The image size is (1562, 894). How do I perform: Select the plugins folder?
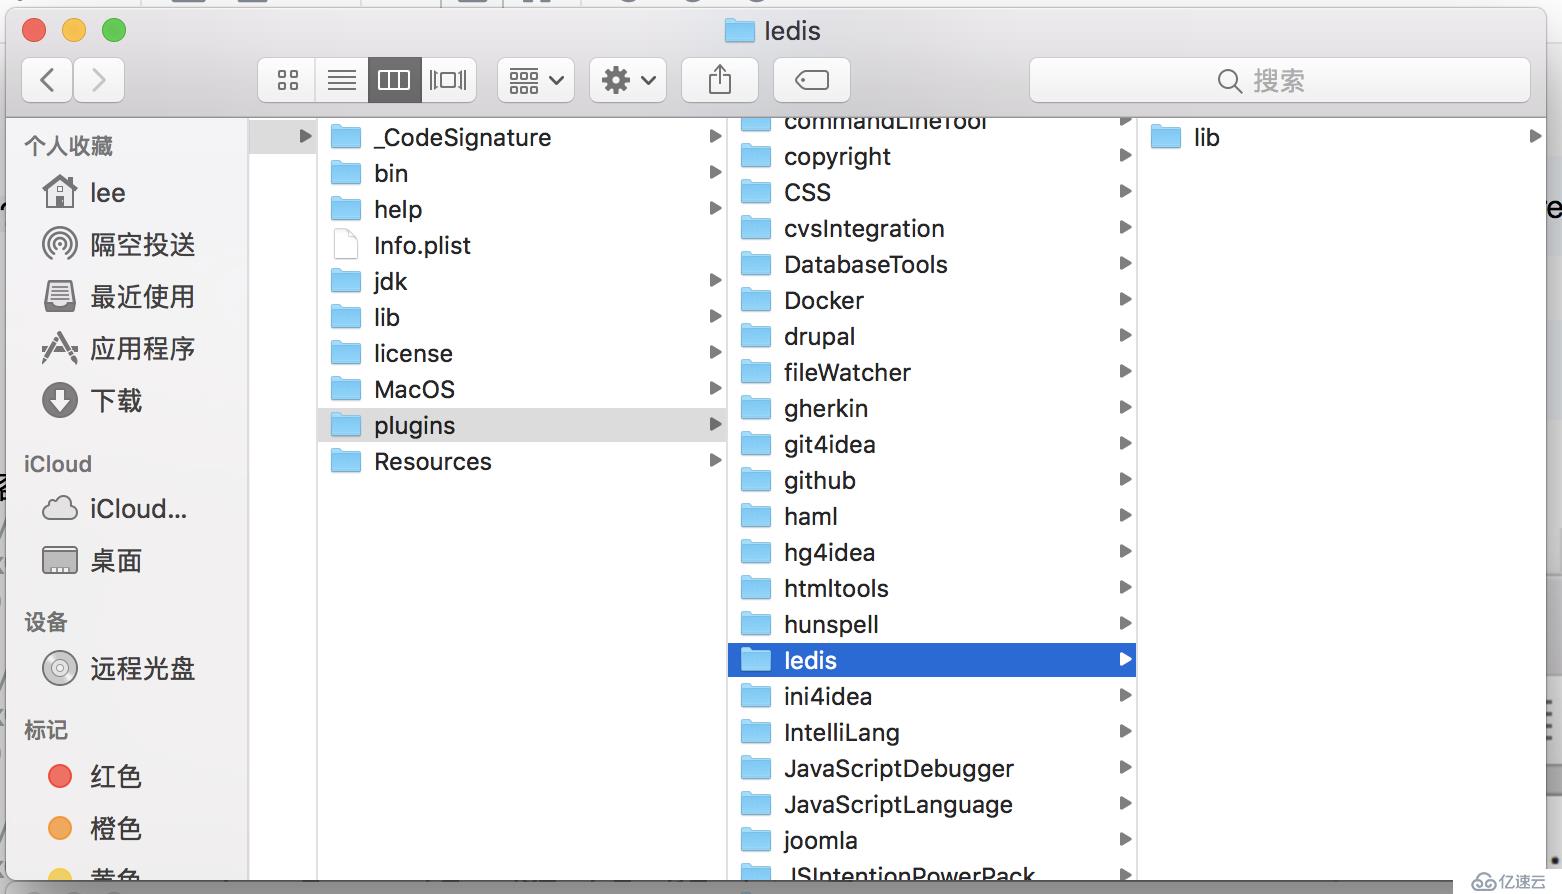coord(522,425)
